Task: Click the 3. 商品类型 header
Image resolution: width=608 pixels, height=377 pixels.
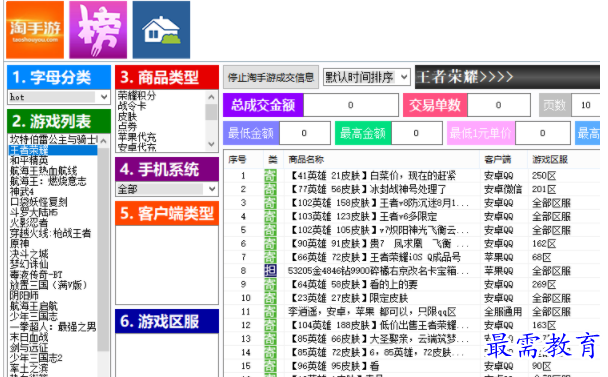Action: click(x=167, y=77)
